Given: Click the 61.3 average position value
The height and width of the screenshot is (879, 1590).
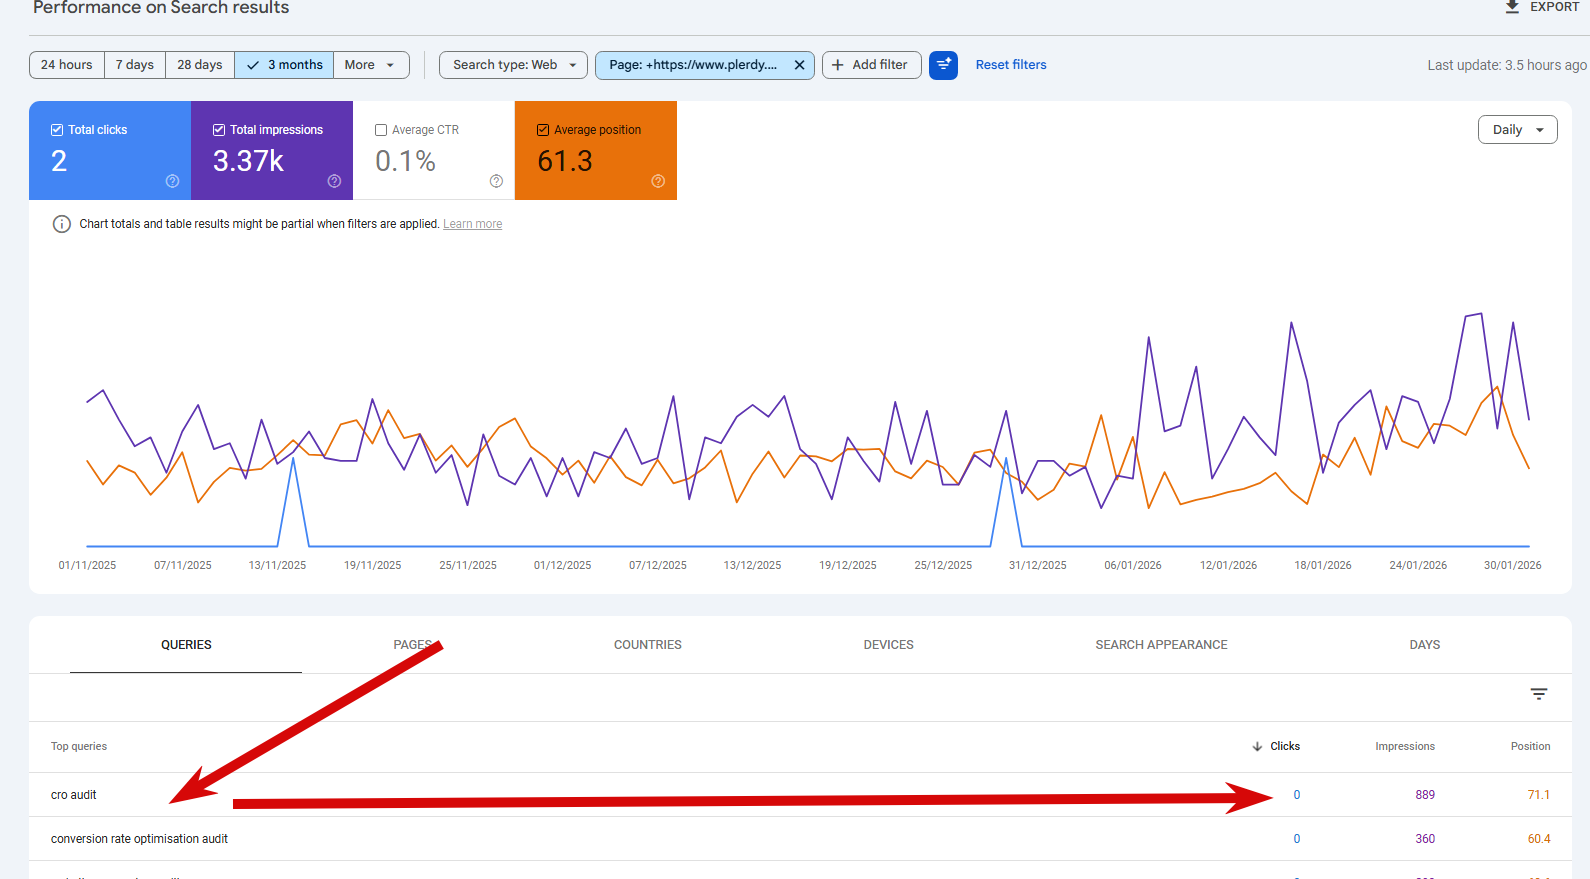Looking at the screenshot, I should 565,161.
